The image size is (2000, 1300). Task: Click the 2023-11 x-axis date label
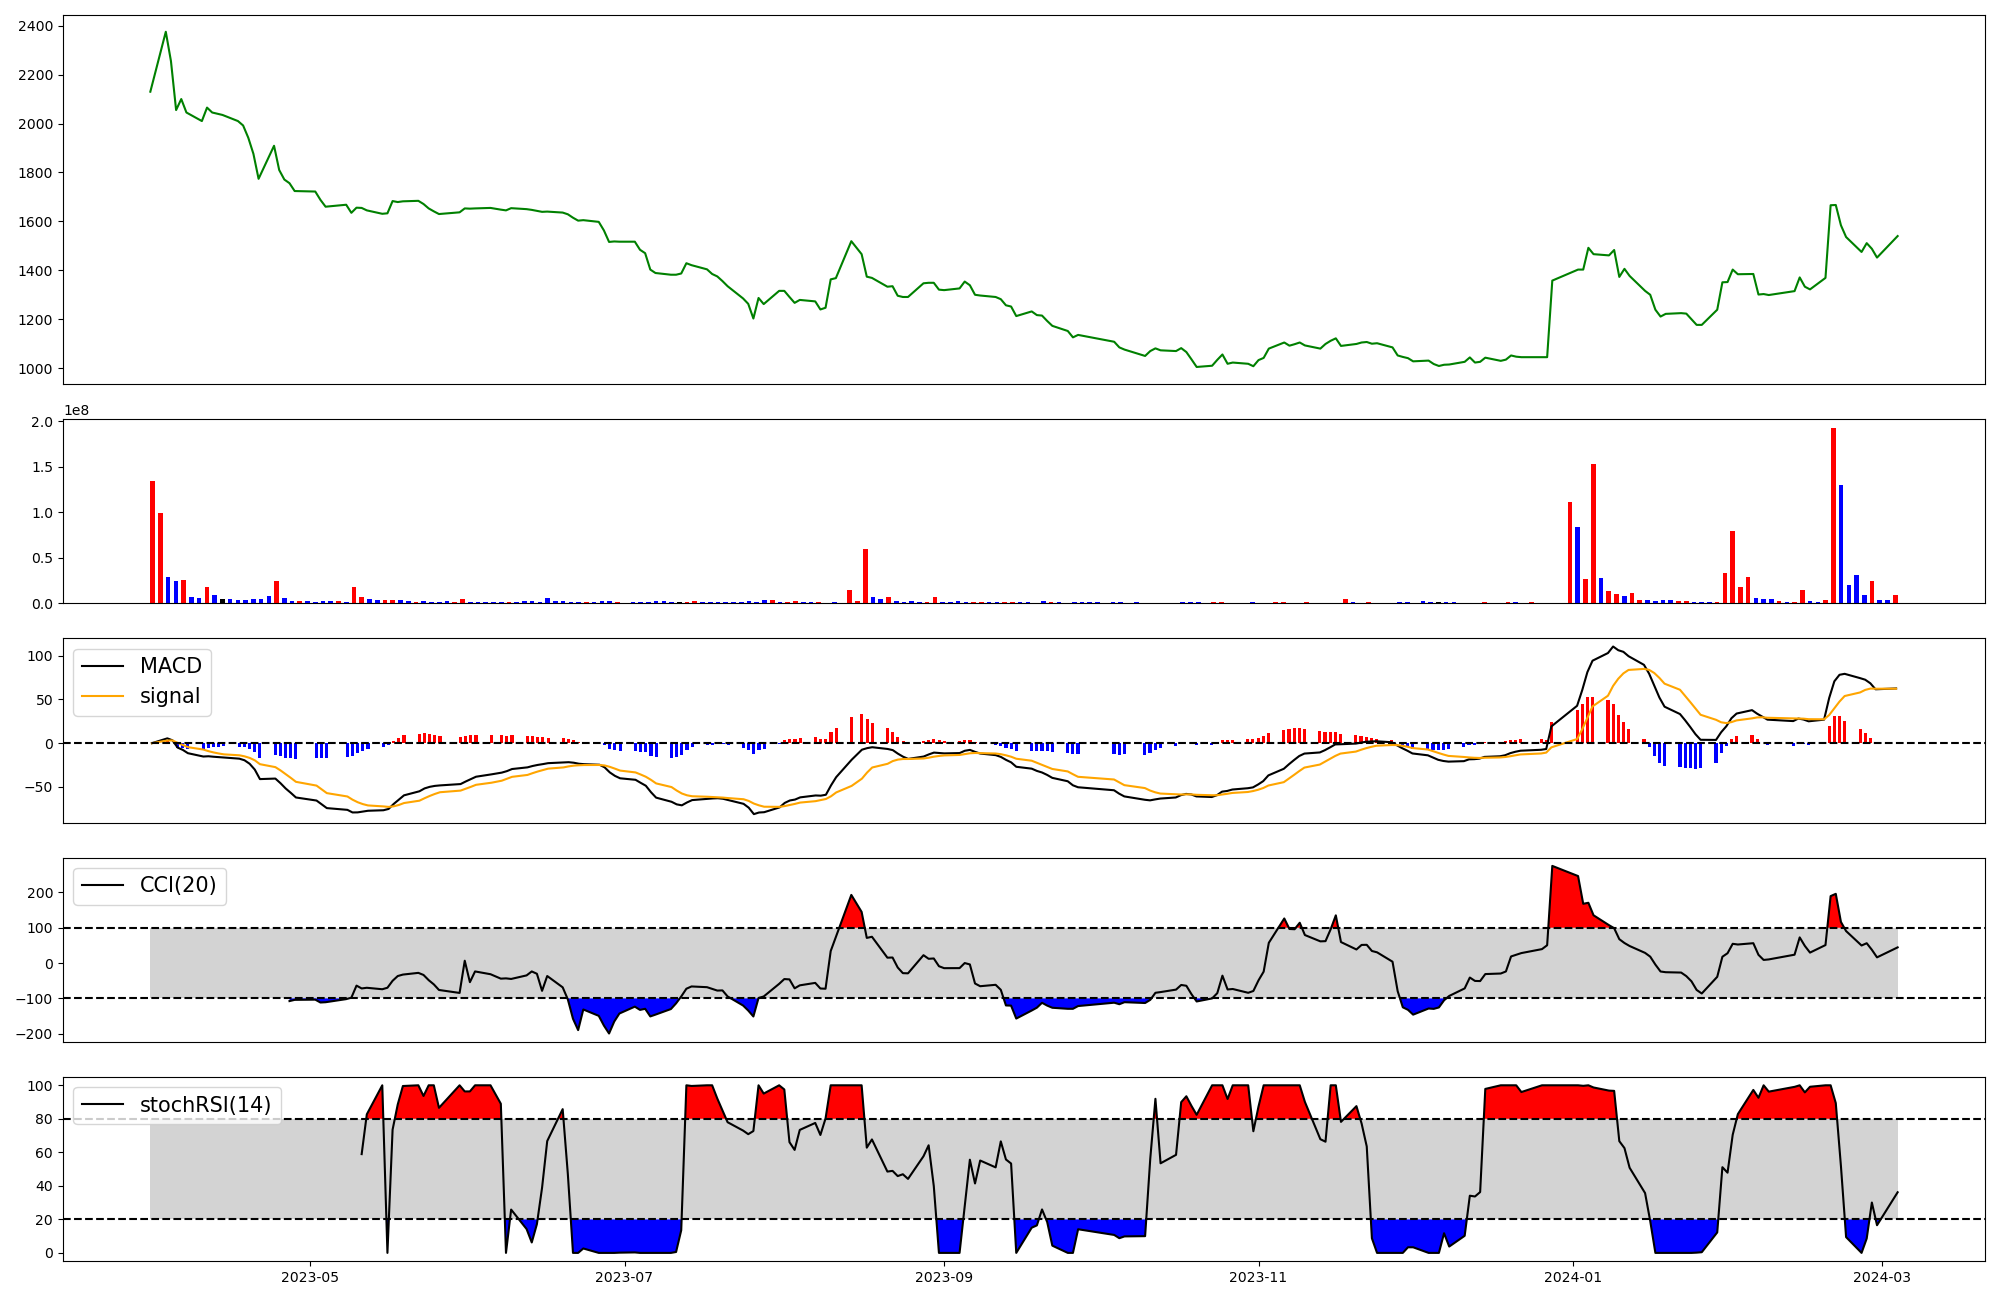point(1258,1277)
